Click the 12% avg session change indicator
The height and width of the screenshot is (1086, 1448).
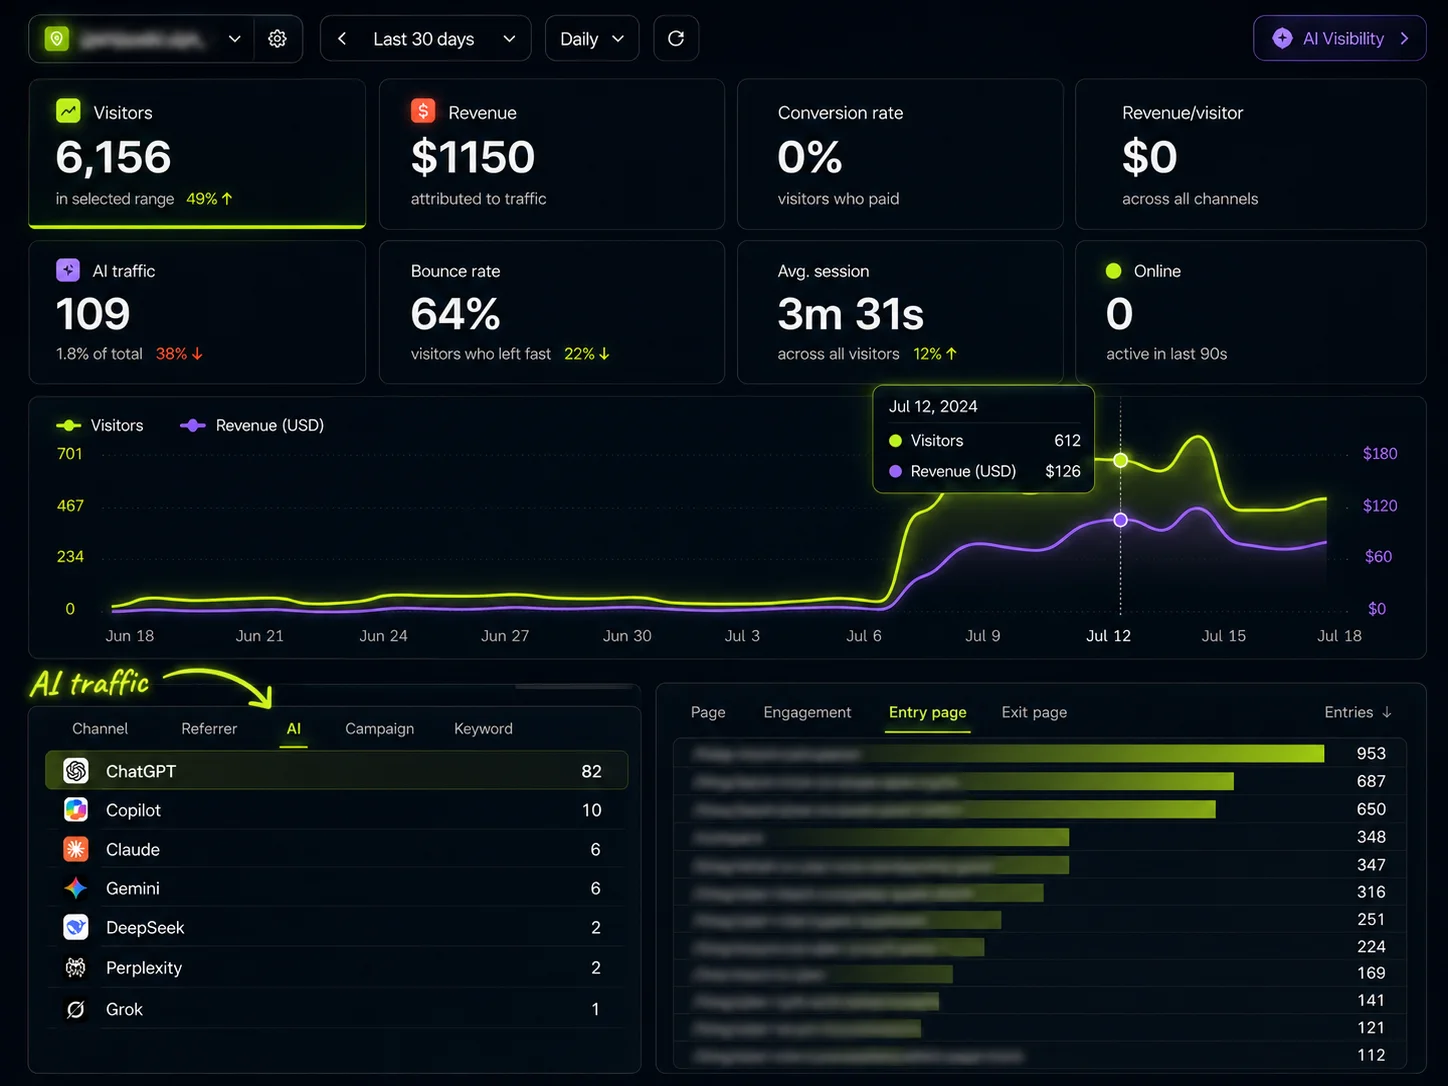[935, 354]
